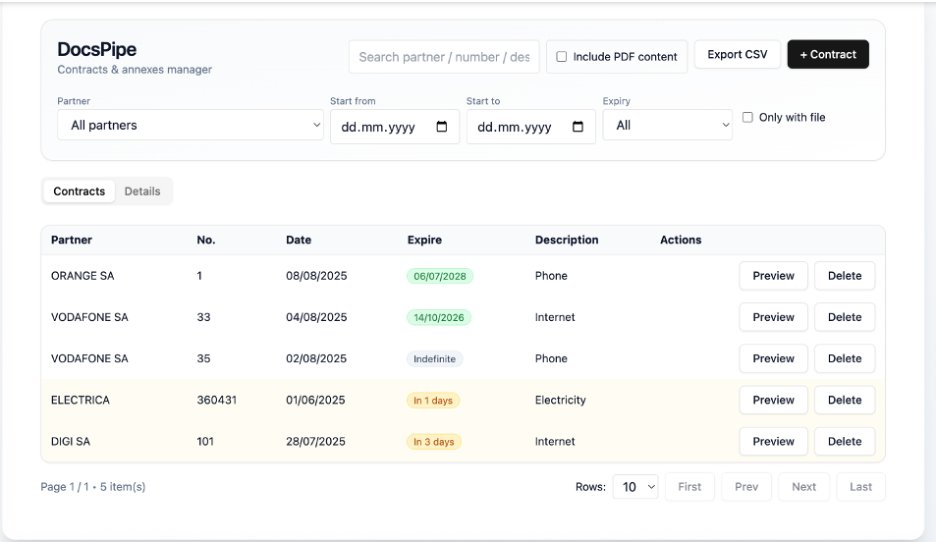
Task: Click the date 01/06/2025
Action: coord(315,400)
